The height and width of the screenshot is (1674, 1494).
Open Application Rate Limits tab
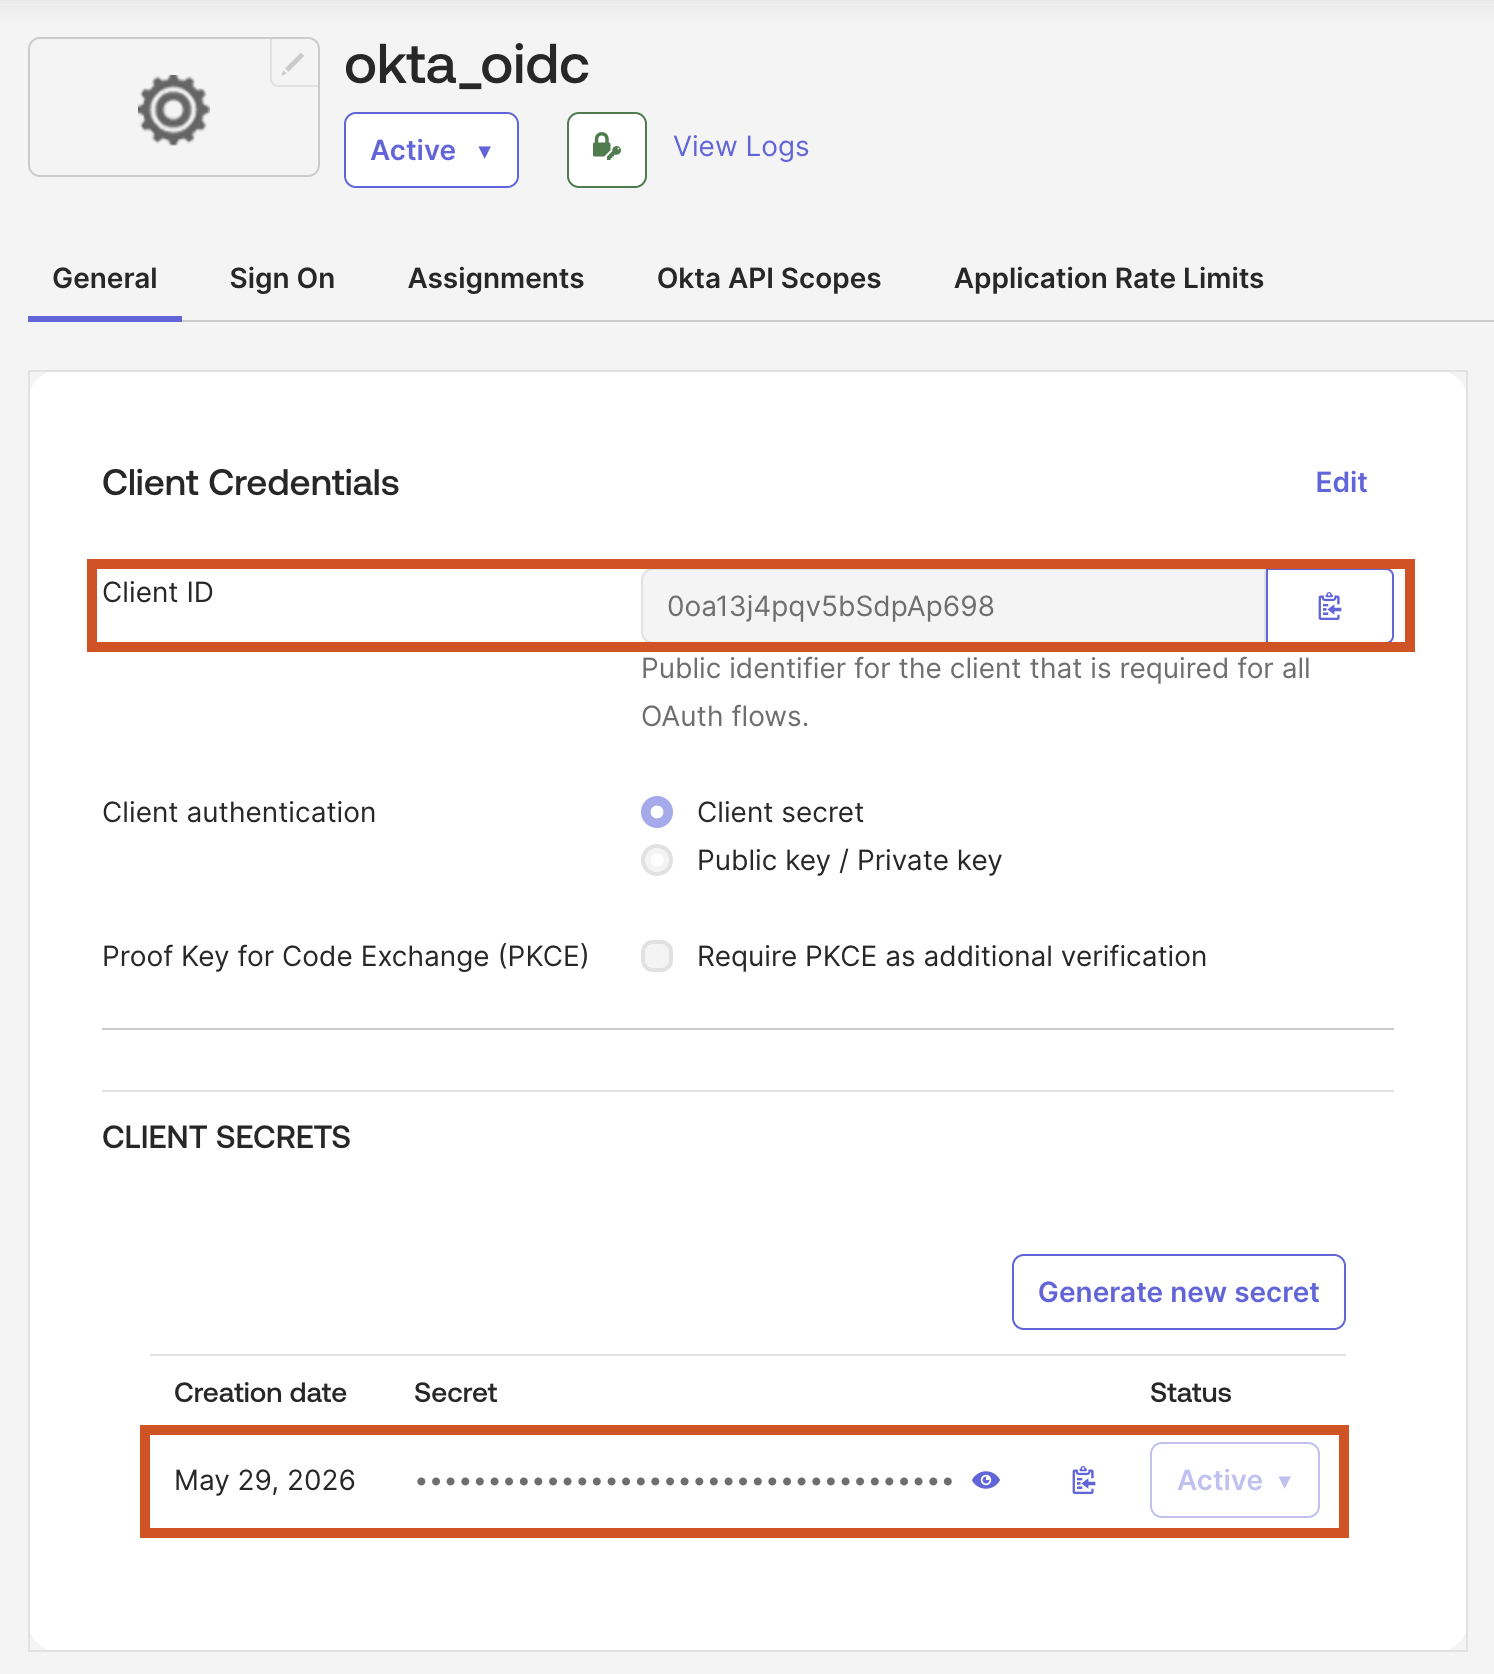point(1109,278)
